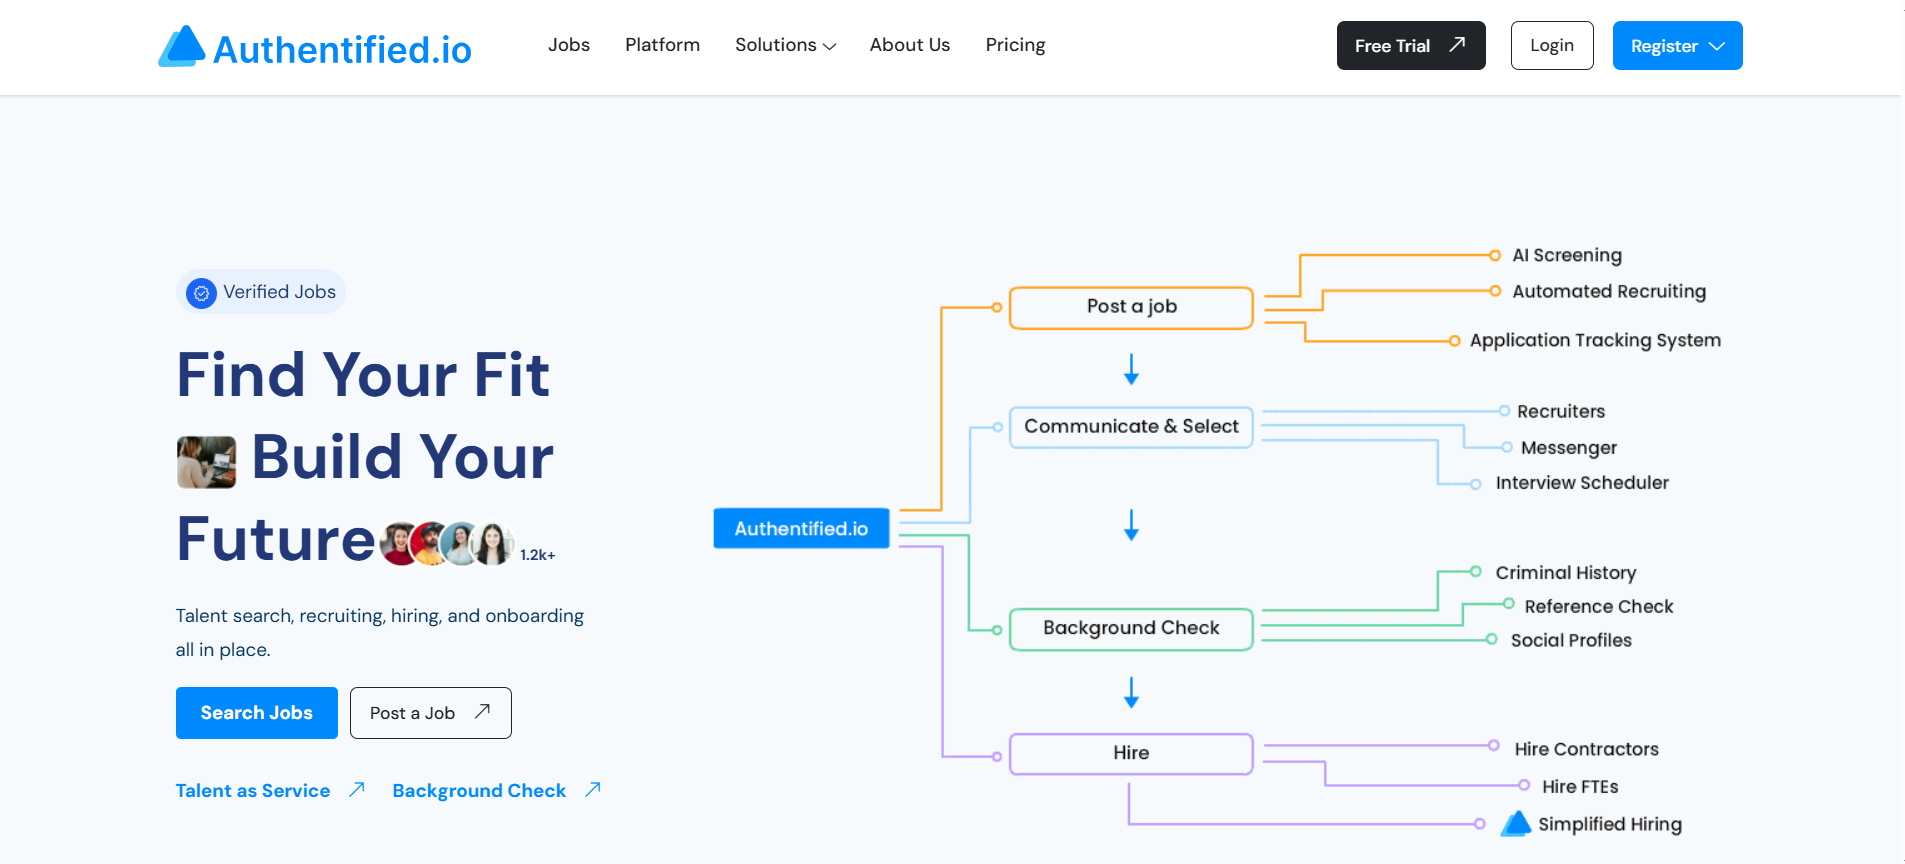Click the Verified Jobs label
Viewport: 1905px width, 864px height.
coord(279,292)
